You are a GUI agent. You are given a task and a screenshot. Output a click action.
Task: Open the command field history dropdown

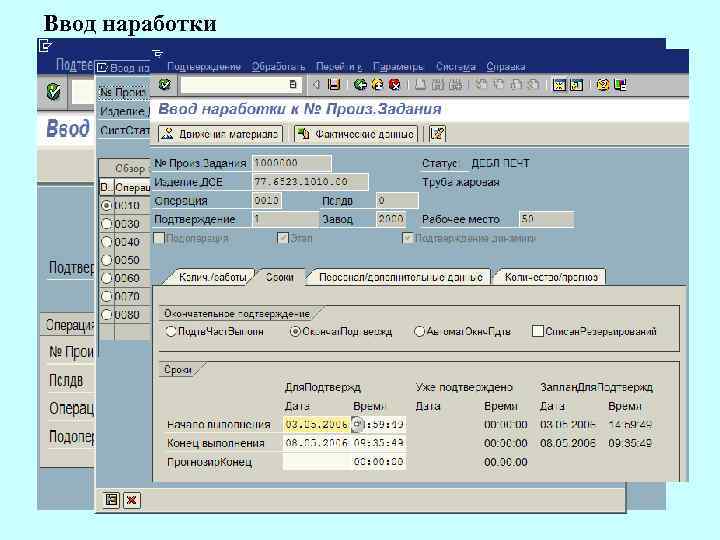tap(292, 84)
